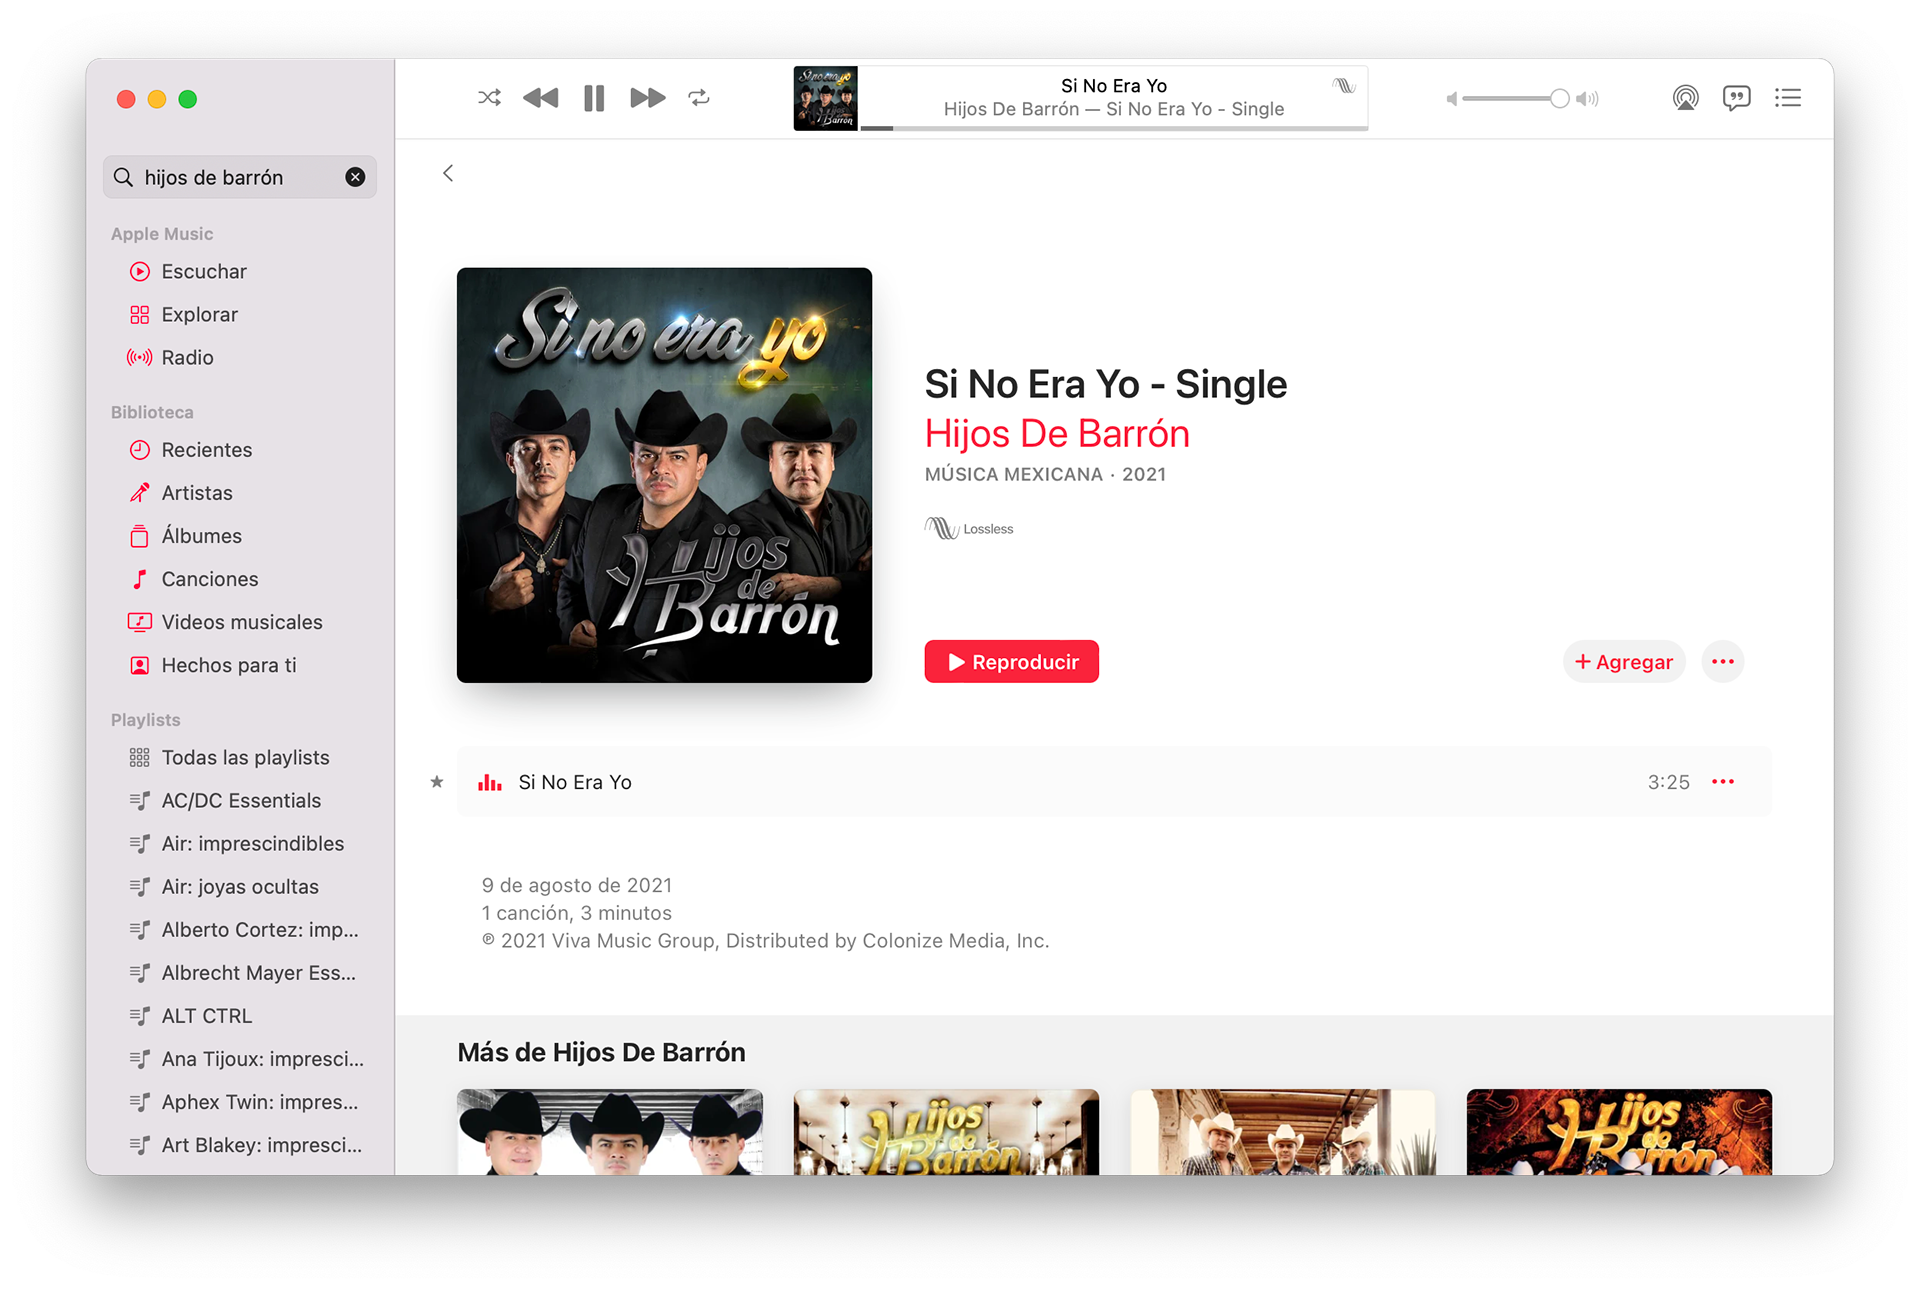The image size is (1920, 1289).
Task: Go to Álbumes in the library
Action: click(201, 536)
